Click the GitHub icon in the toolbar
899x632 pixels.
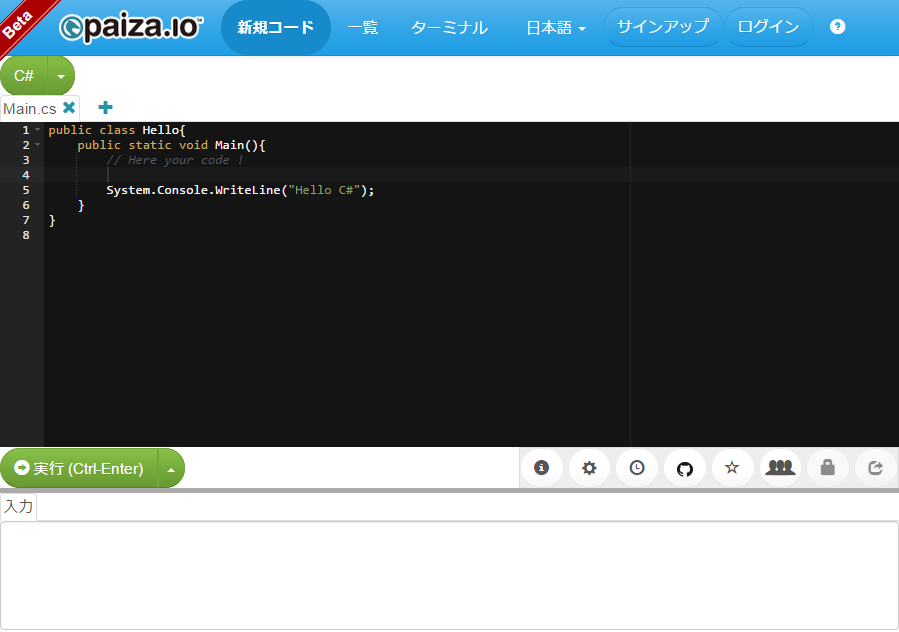tap(685, 468)
